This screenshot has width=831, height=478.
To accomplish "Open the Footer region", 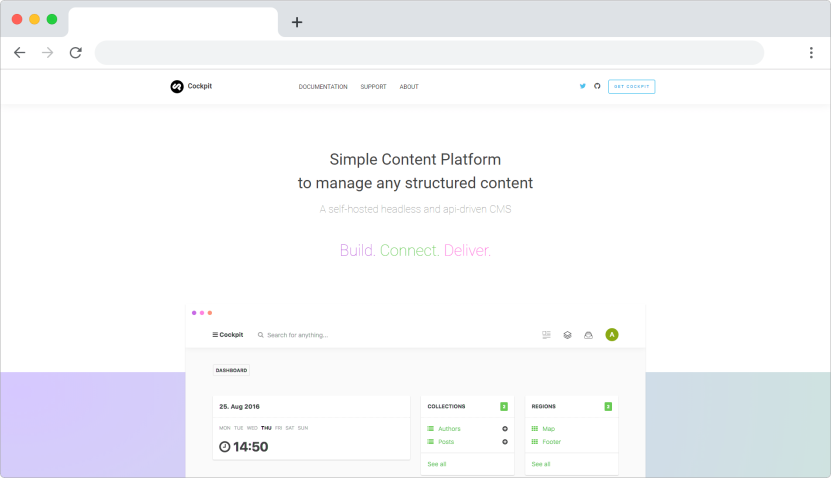I will [x=551, y=442].
